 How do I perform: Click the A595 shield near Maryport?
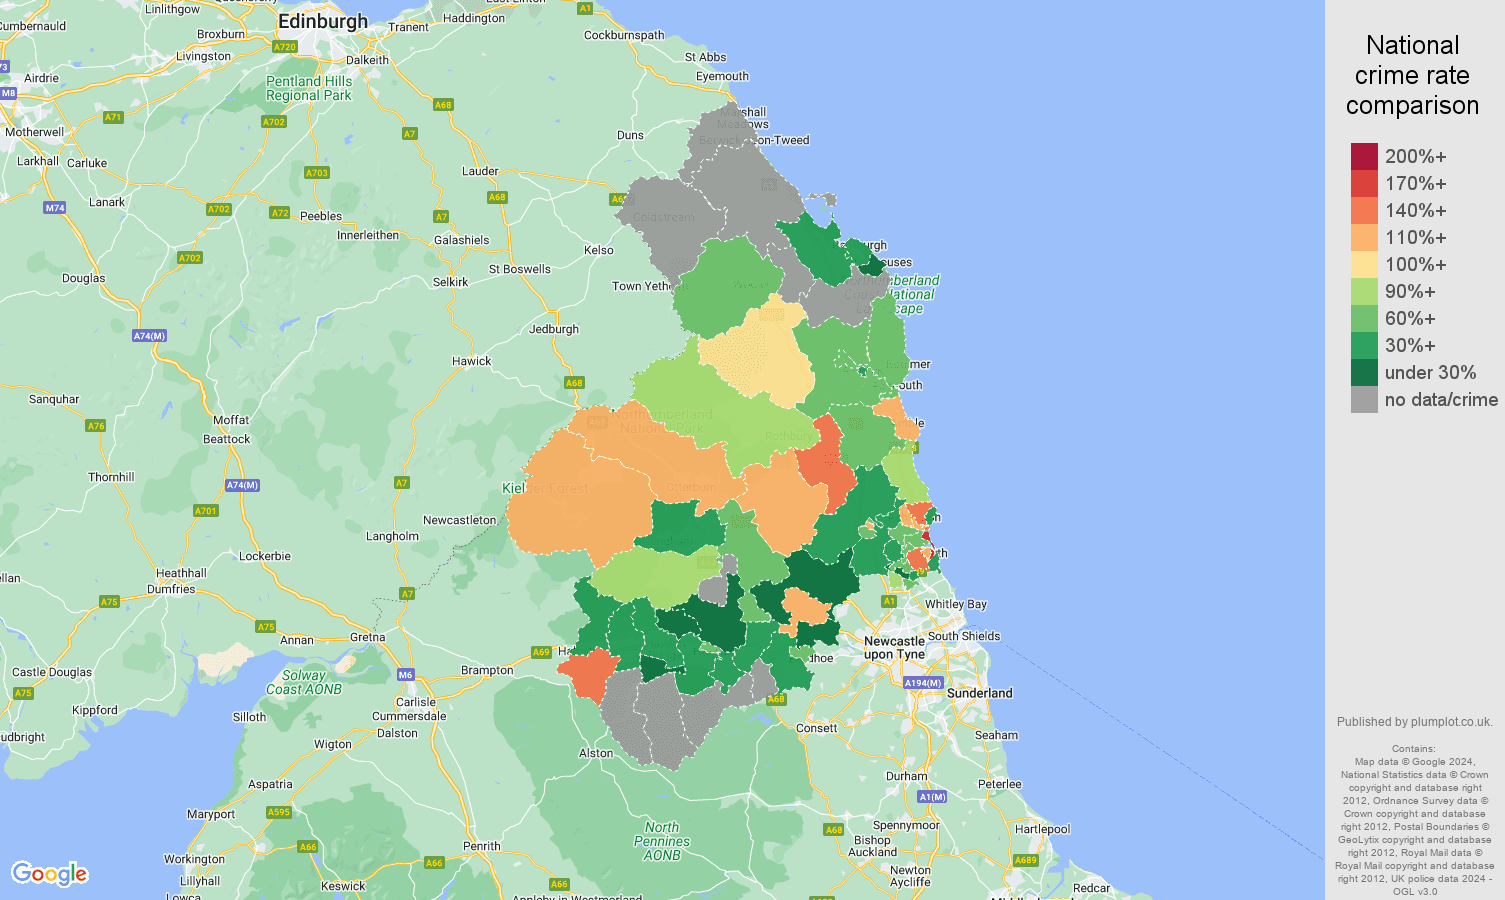(x=279, y=812)
